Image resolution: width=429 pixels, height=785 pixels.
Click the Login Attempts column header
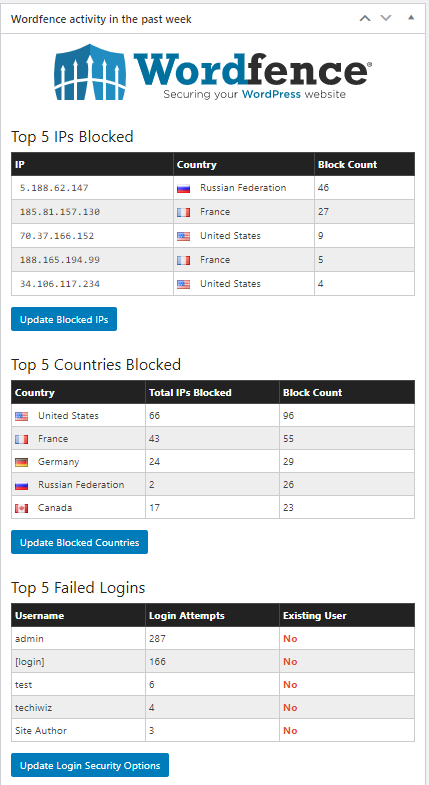tap(187, 616)
